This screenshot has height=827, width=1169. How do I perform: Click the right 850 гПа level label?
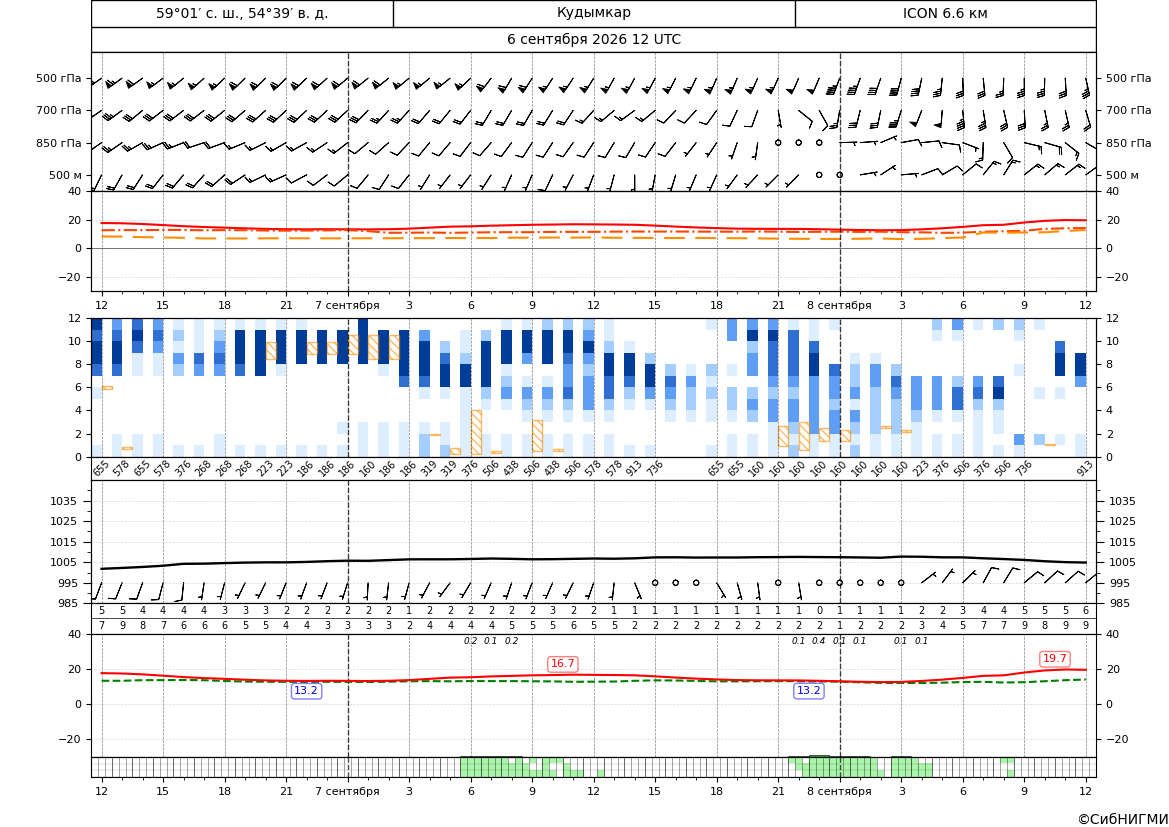(1128, 143)
